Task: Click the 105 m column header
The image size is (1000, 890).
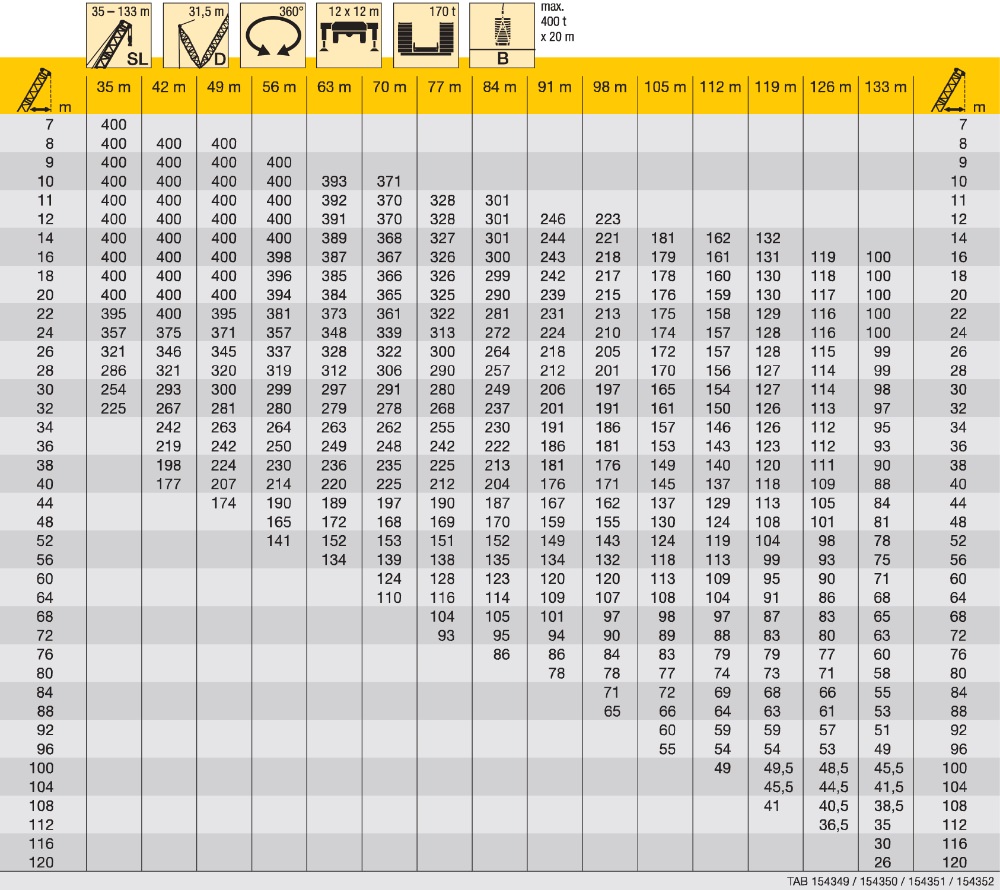Action: [x=665, y=87]
